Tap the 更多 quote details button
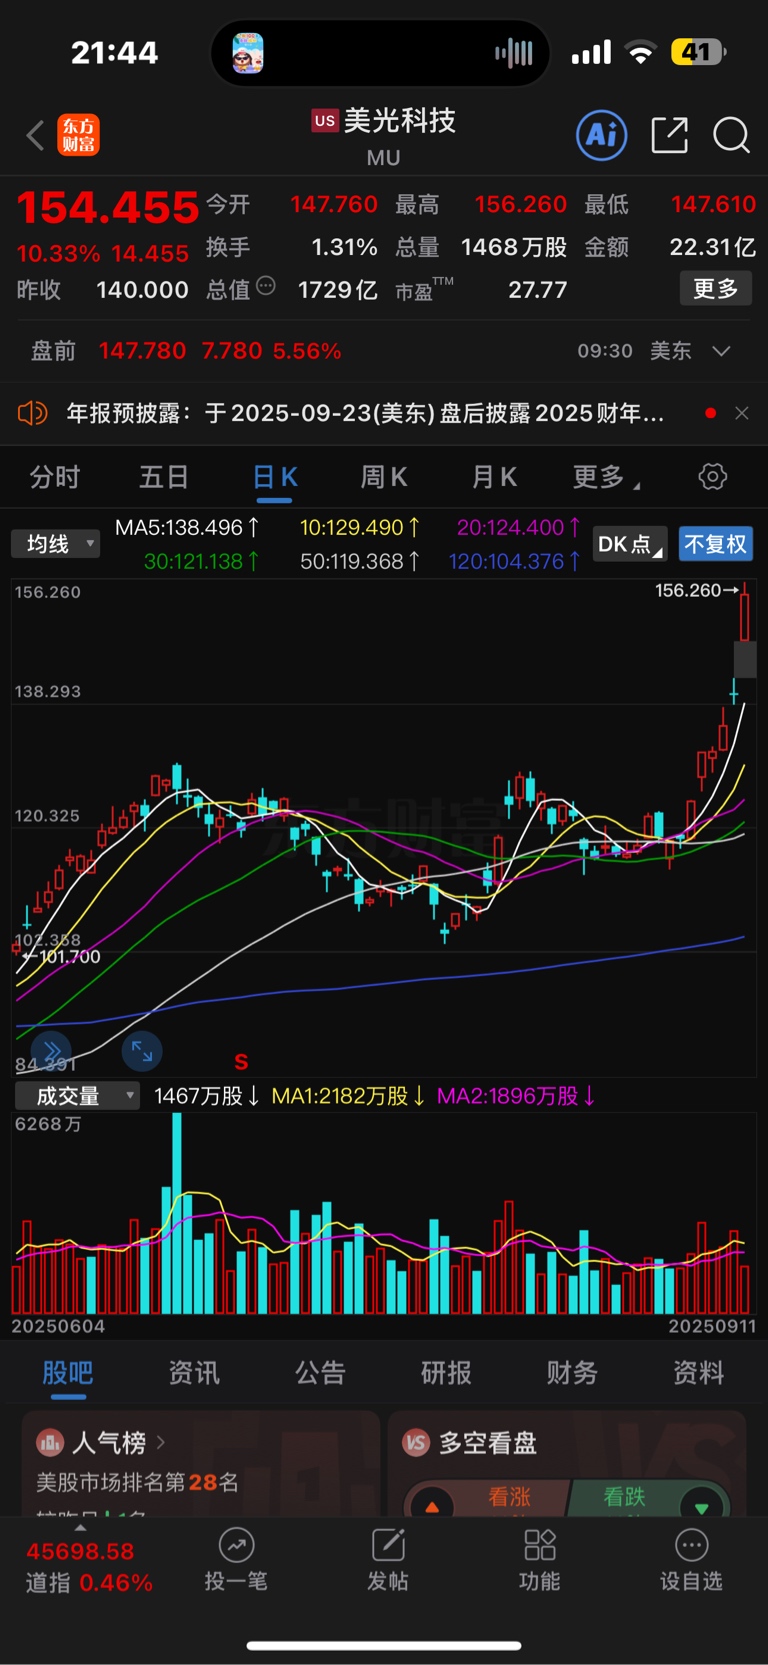 (715, 289)
